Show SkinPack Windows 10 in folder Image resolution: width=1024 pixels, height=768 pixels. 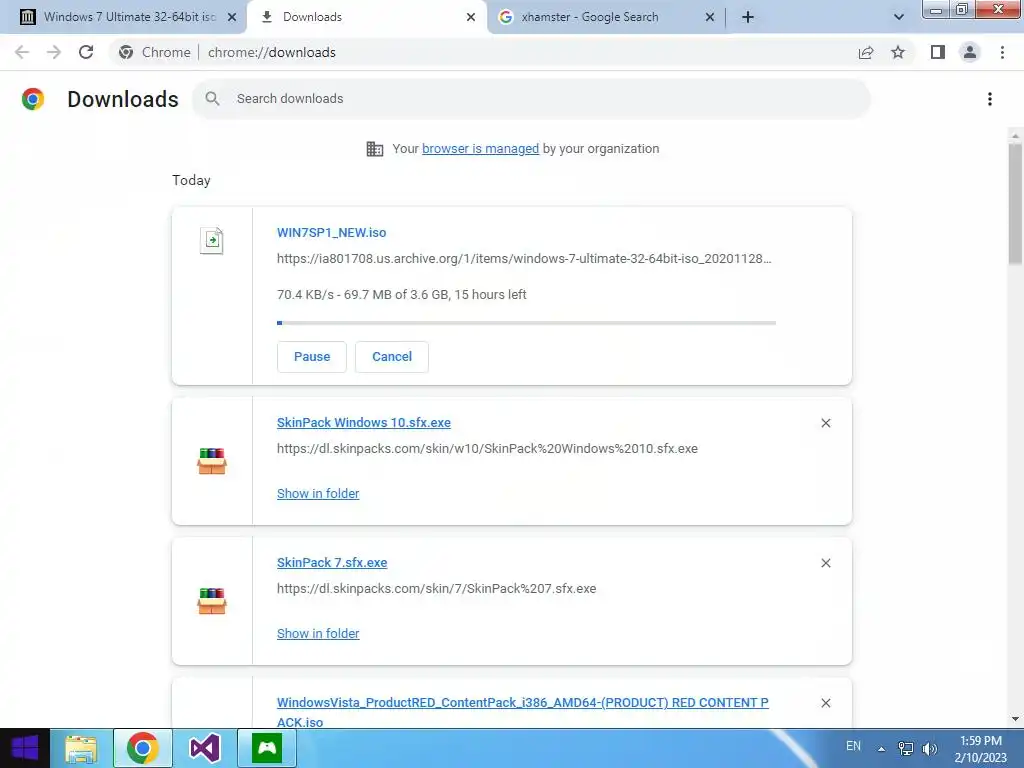click(x=318, y=494)
